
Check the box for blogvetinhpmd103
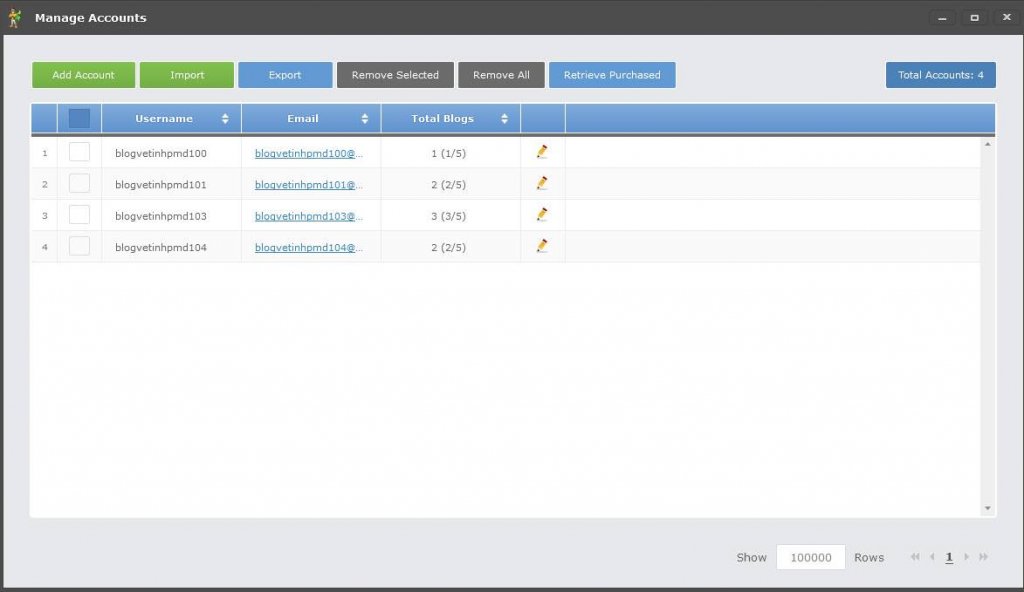[79, 215]
